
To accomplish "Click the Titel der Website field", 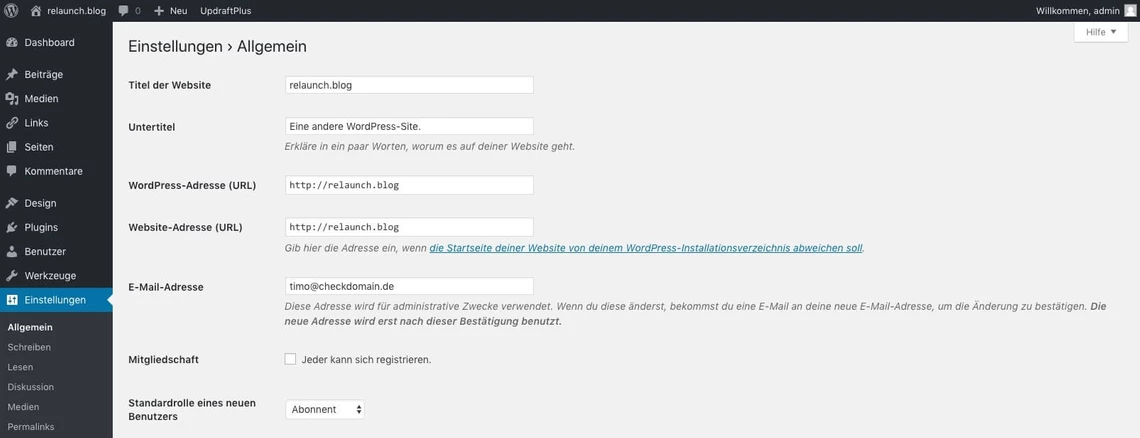I will (x=409, y=85).
